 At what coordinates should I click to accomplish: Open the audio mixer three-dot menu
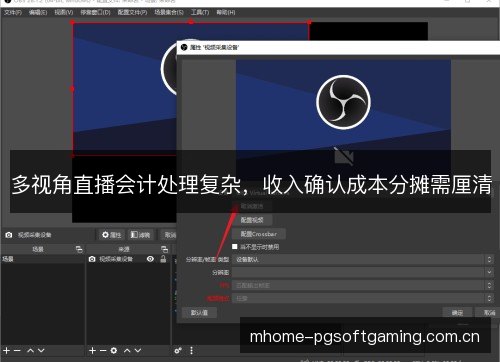(x=191, y=351)
